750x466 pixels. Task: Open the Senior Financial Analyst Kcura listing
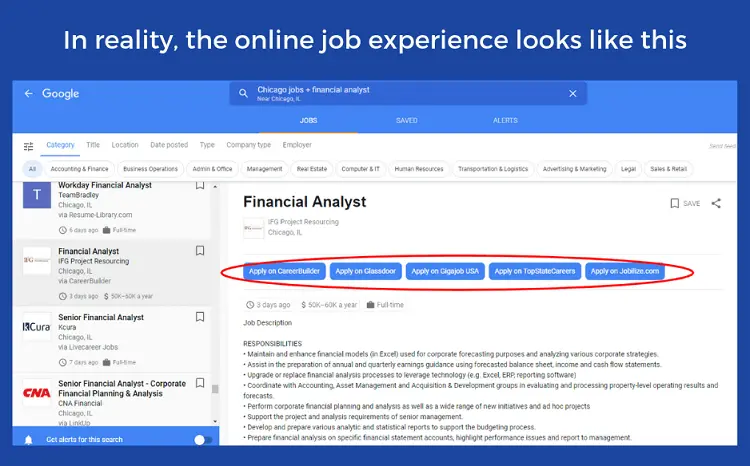[111, 339]
